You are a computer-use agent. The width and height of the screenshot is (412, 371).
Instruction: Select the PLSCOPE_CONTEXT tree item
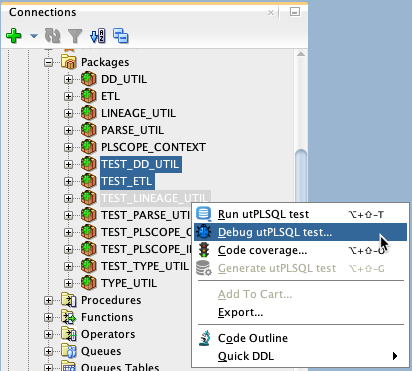[x=153, y=147]
